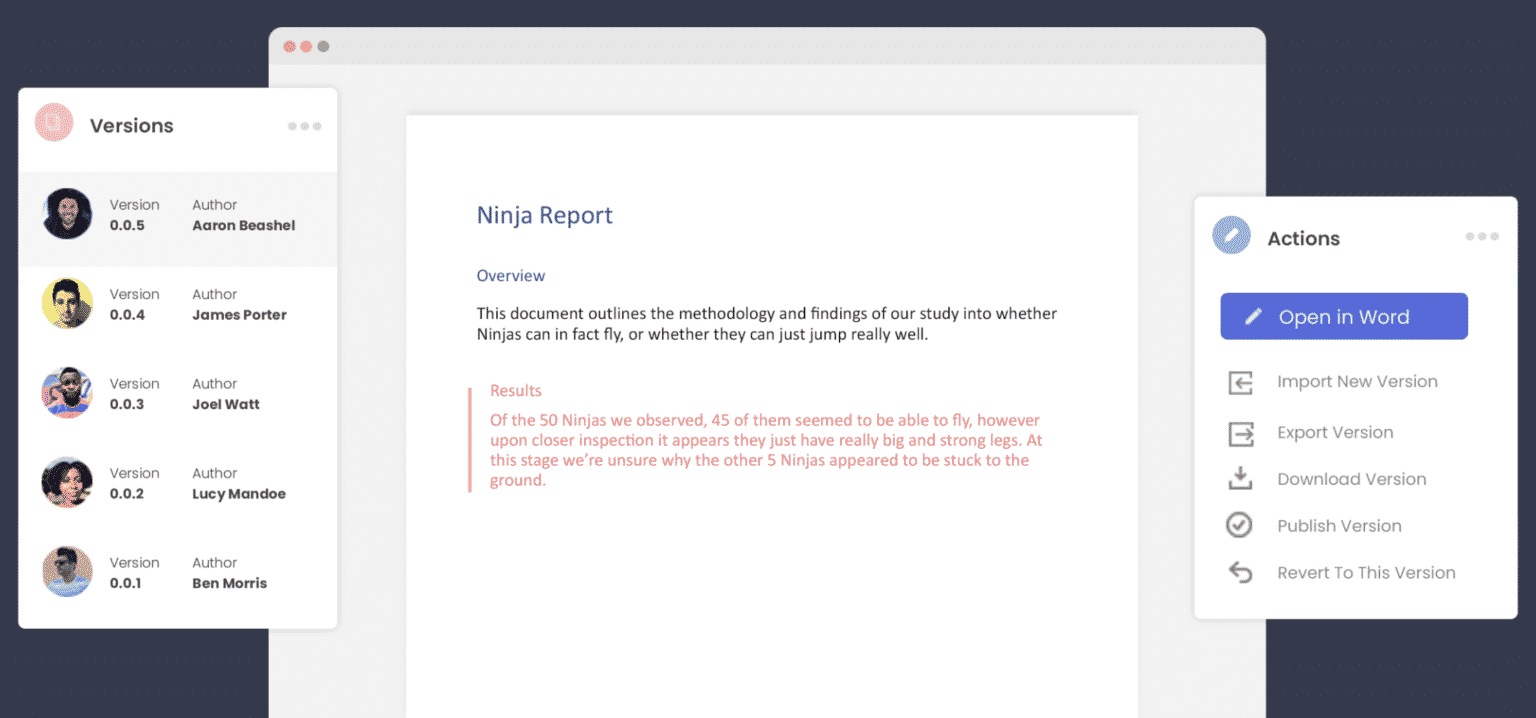Click Aaron Beashel's avatar thumbnail
1536x718 pixels.
click(x=67, y=214)
